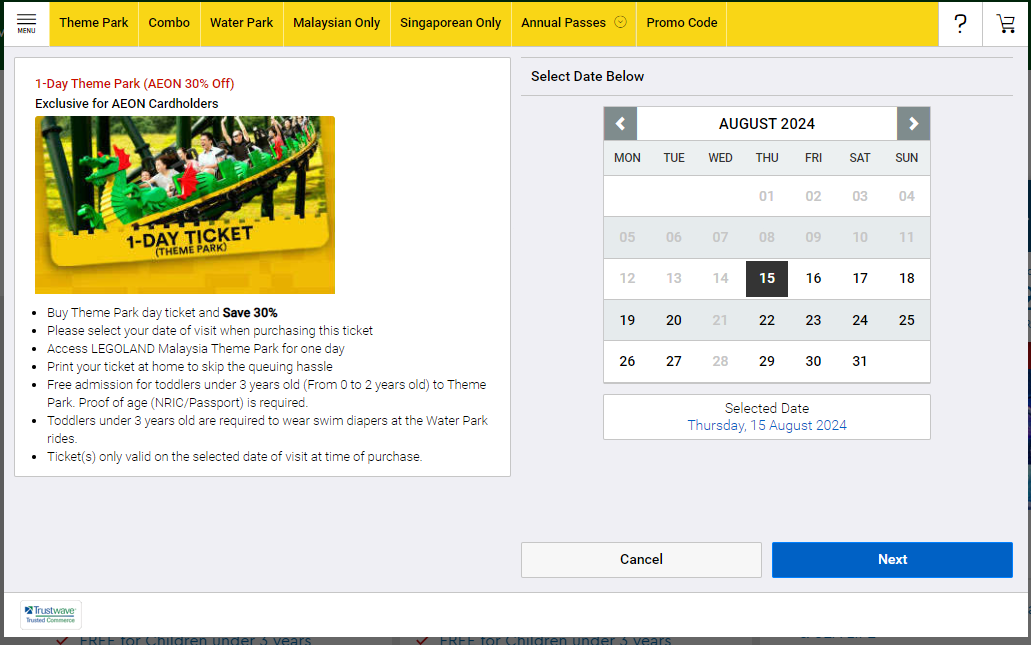This screenshot has width=1031, height=645.
Task: Click the Cancel button
Action: click(641, 560)
